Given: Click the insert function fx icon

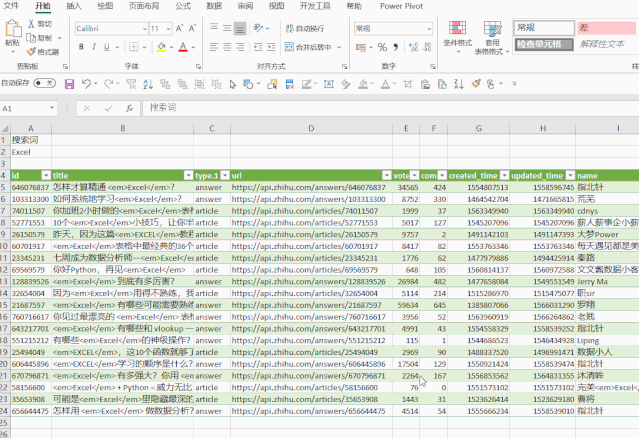Looking at the screenshot, I should pyautogui.click(x=130, y=108).
